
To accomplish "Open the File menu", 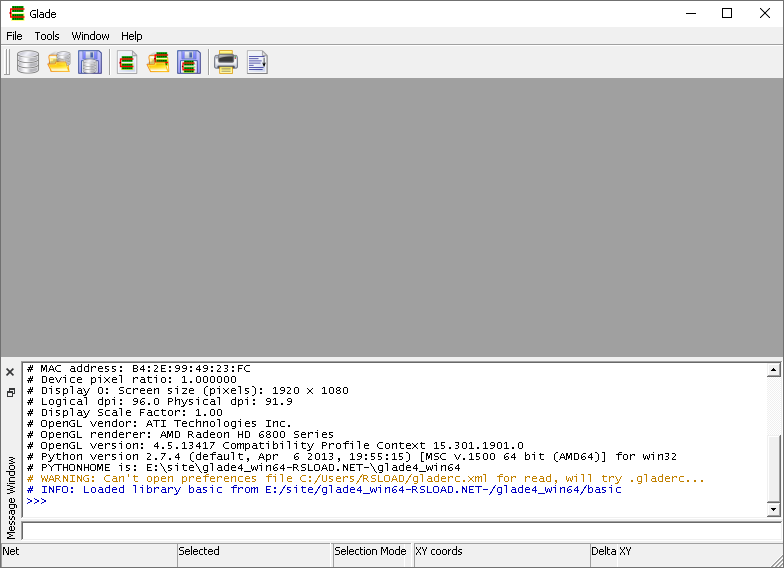I will (14, 36).
